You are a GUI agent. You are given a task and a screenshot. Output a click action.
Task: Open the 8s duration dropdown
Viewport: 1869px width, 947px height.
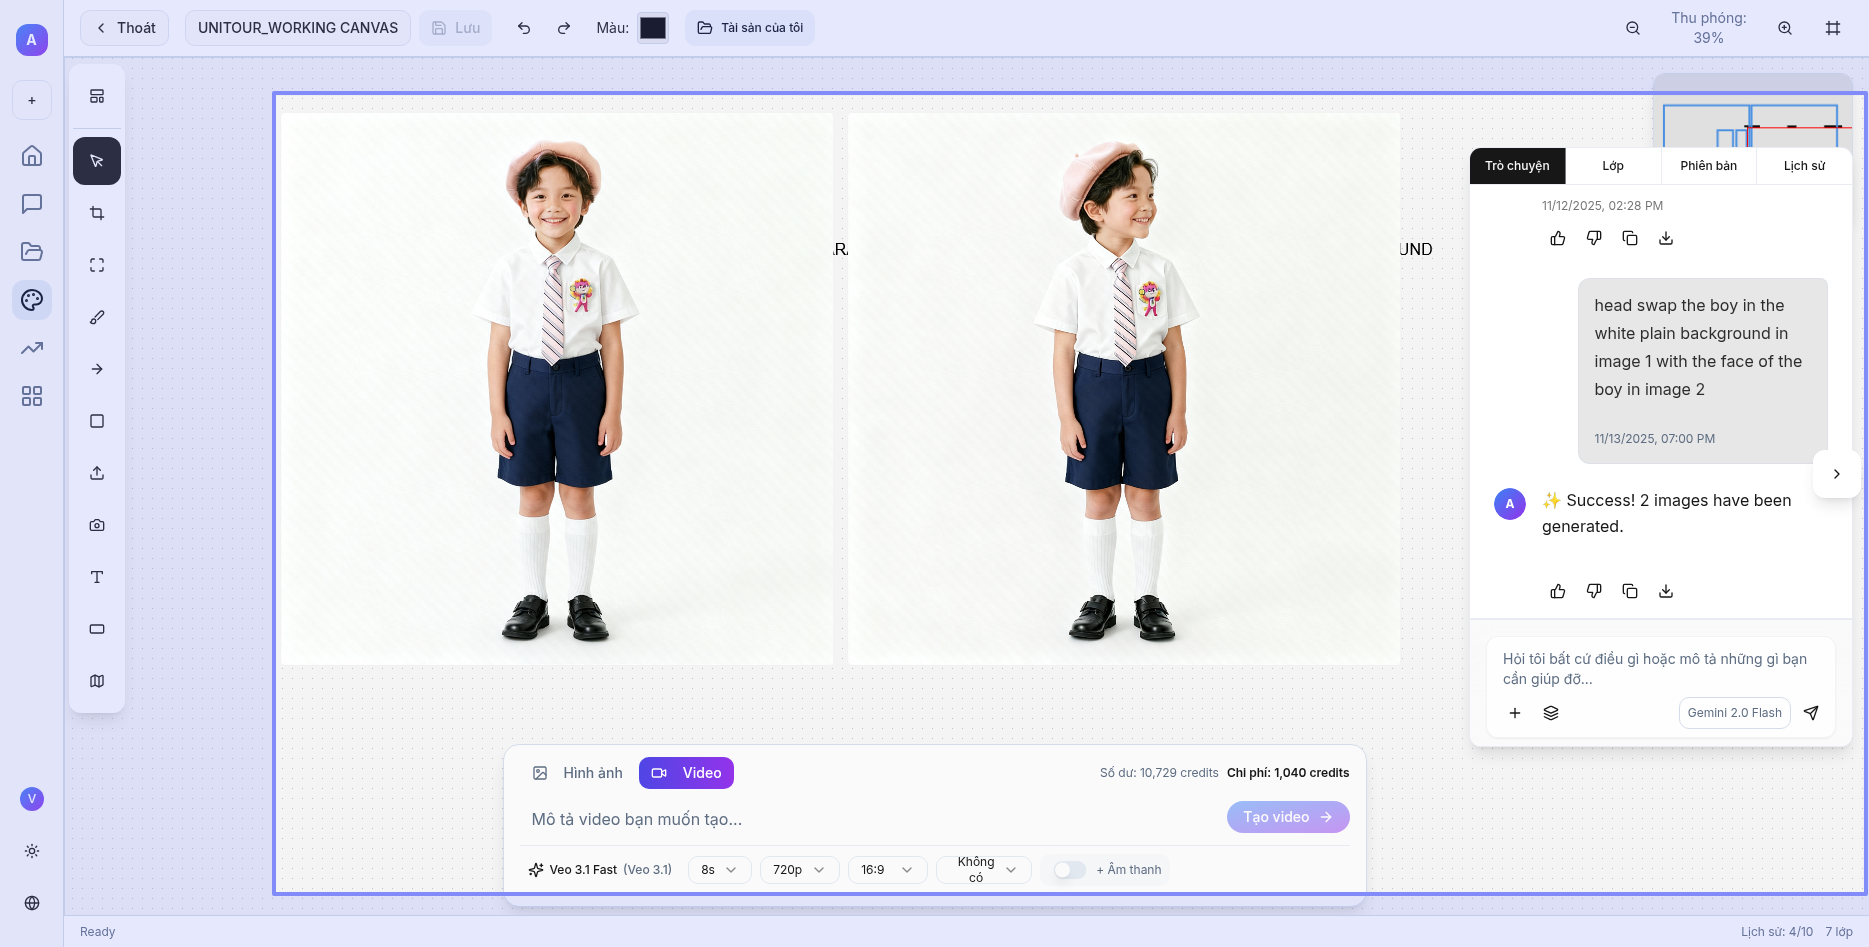[x=719, y=870]
